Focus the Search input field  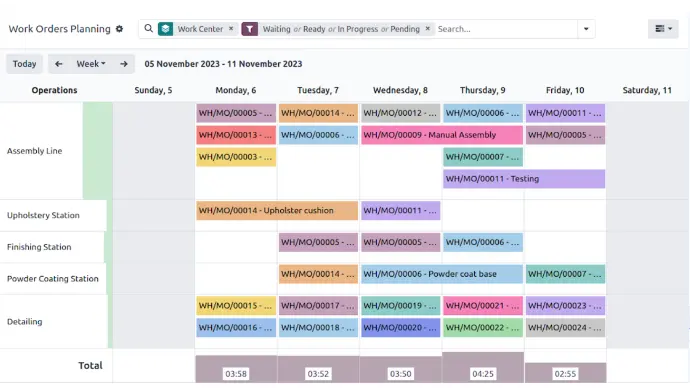pos(506,29)
